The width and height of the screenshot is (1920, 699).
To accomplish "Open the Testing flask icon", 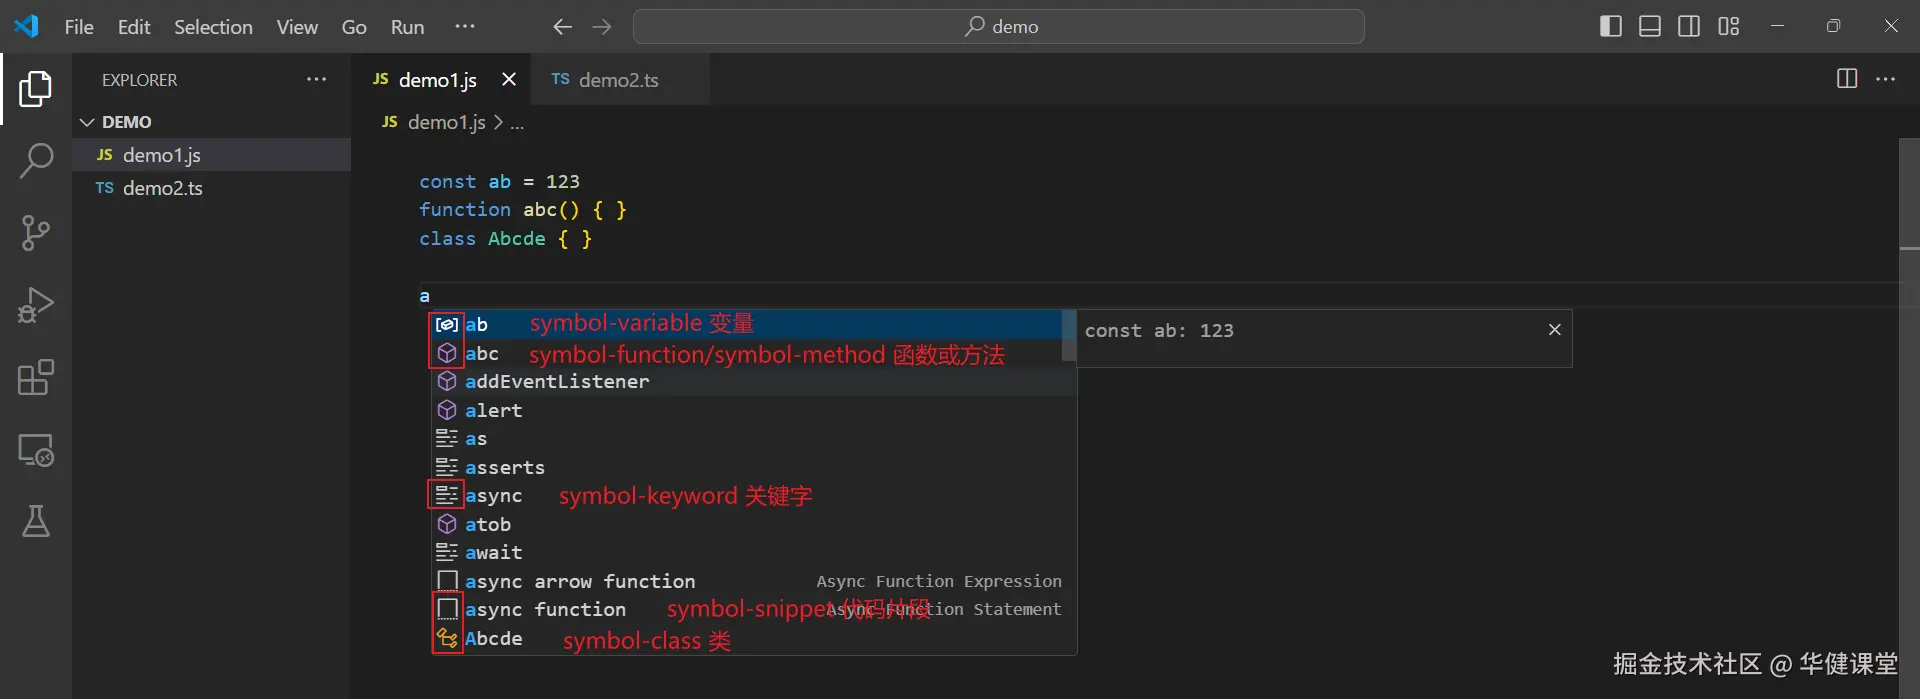I will 36,521.
